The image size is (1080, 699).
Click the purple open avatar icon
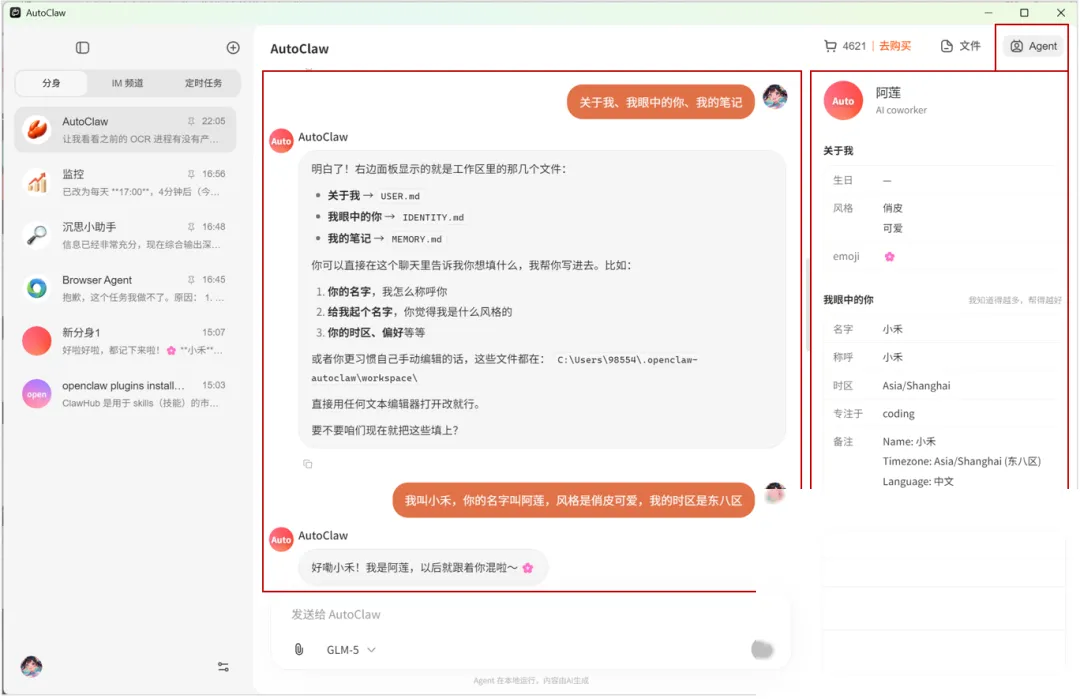[37, 394]
